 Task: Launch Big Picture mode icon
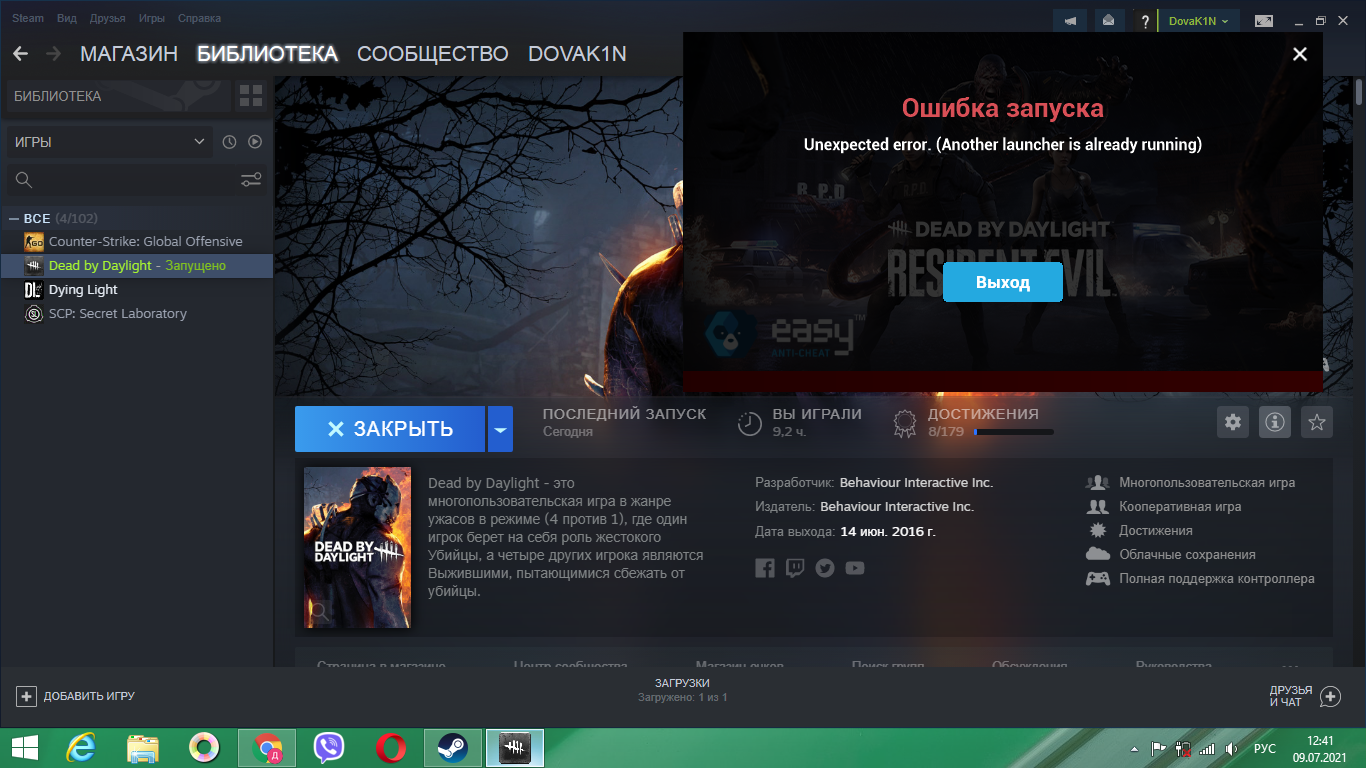click(1264, 20)
